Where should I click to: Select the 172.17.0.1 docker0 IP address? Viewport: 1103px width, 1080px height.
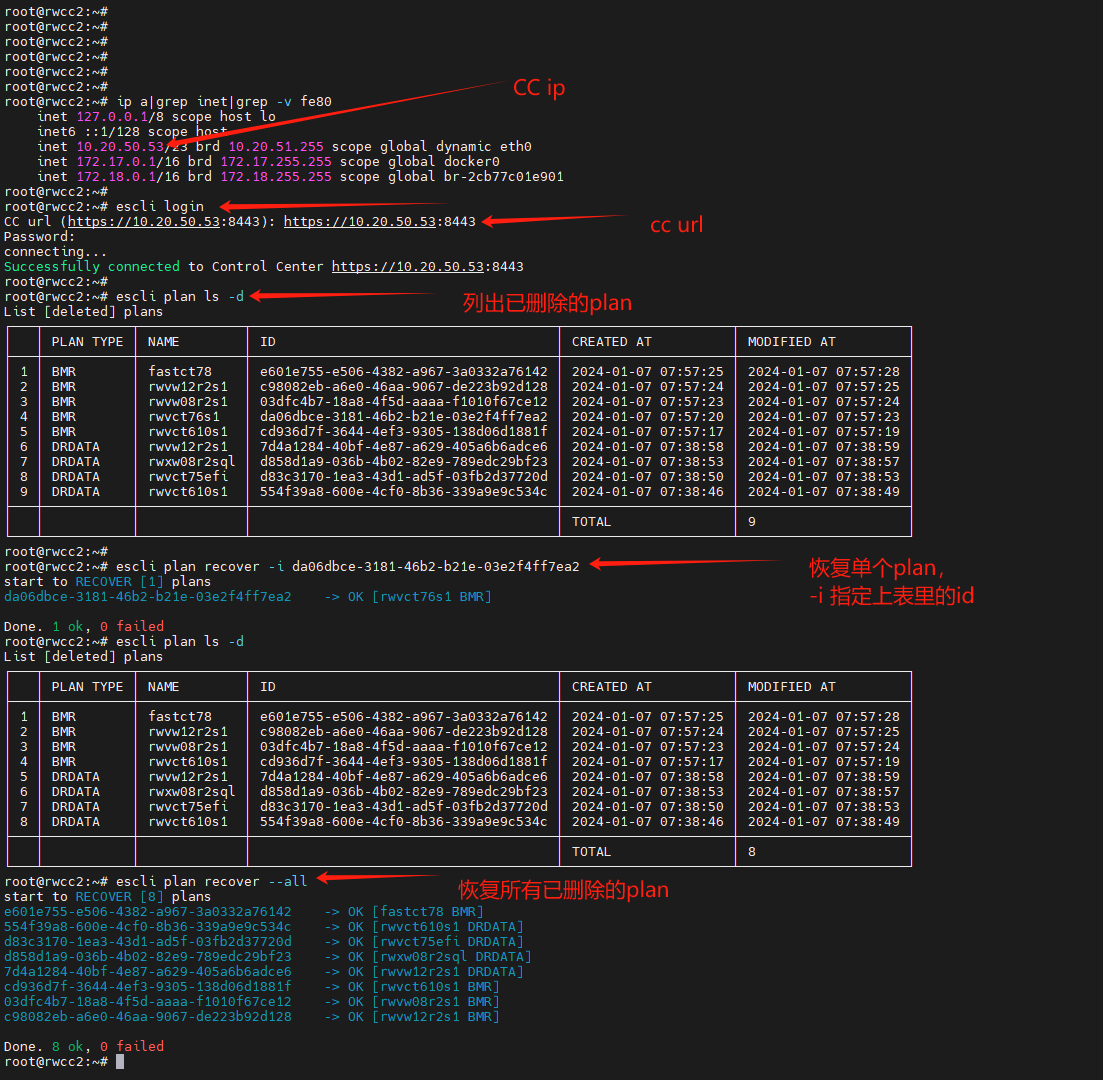click(x=116, y=162)
